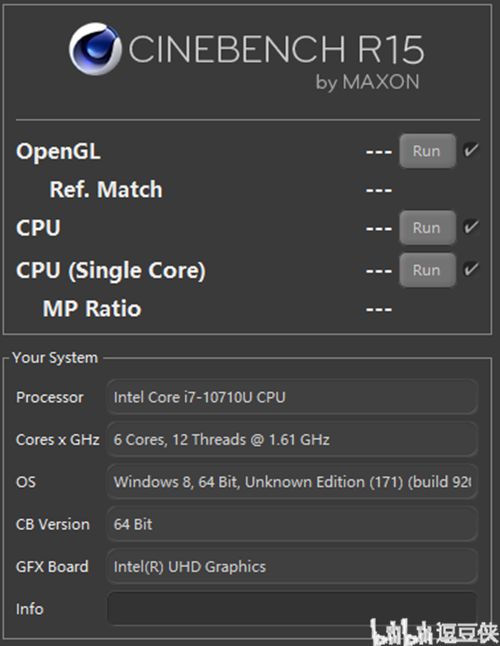
Task: Toggle the CPU Single Core checkbox
Action: click(x=471, y=269)
